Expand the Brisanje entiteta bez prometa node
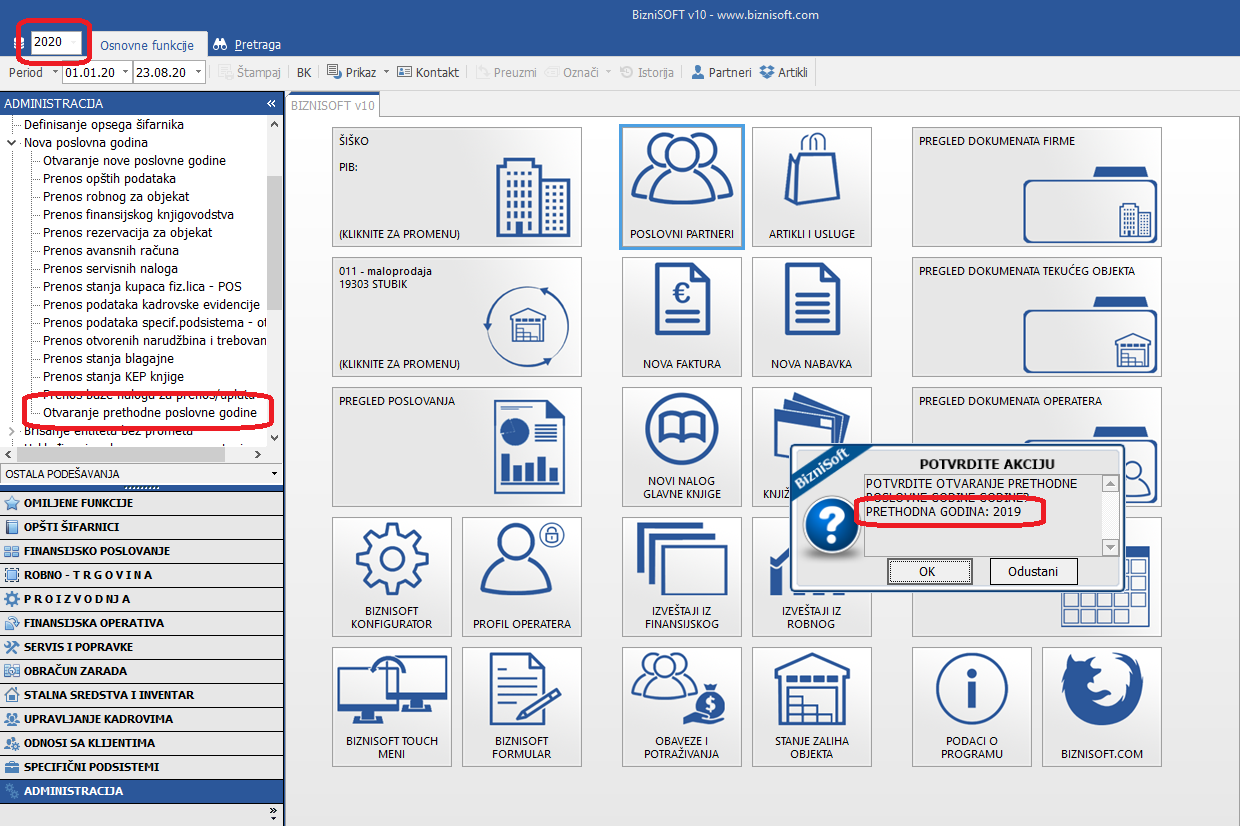The width and height of the screenshot is (1240, 826). (x=12, y=431)
